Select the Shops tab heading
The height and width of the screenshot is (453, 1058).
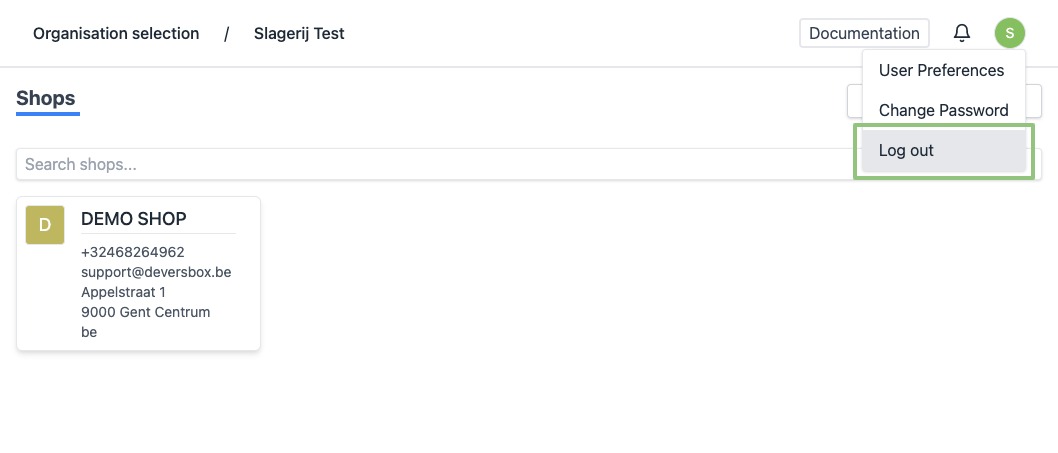[46, 98]
